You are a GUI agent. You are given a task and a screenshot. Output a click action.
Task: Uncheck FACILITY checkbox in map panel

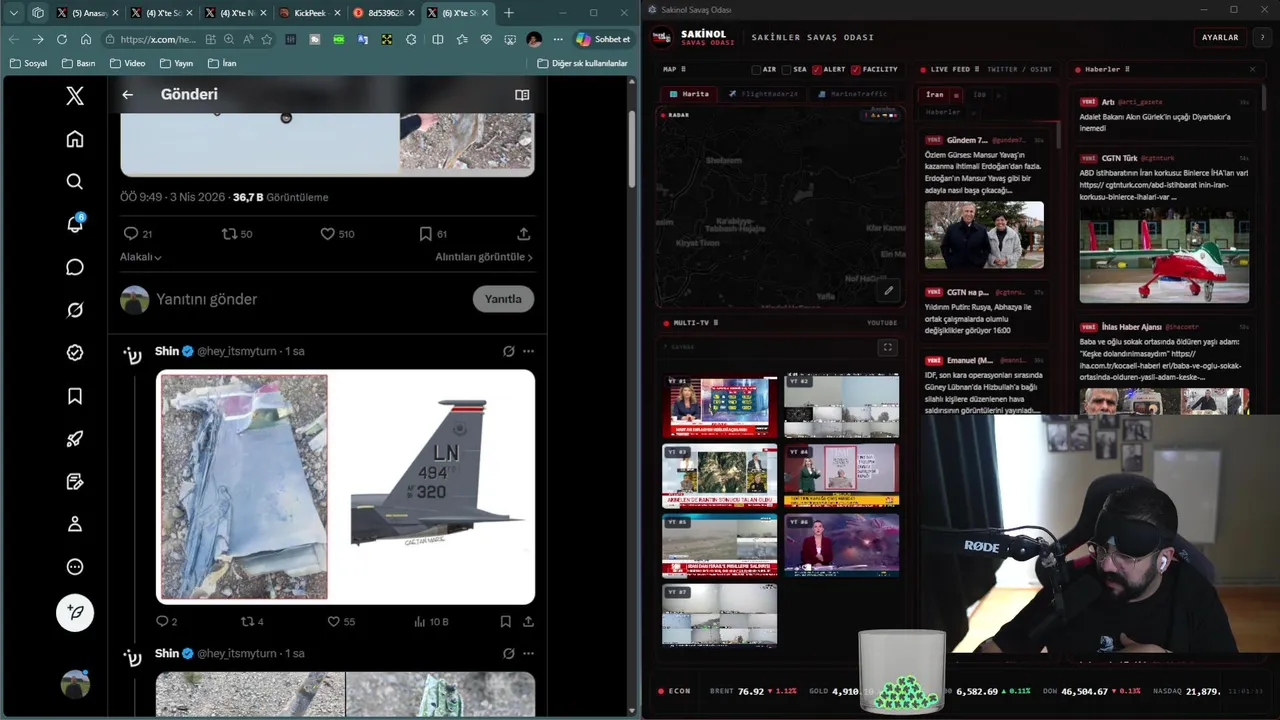(x=855, y=70)
